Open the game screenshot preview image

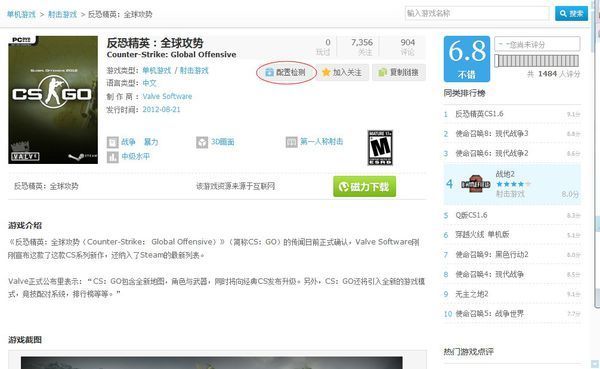point(212,362)
